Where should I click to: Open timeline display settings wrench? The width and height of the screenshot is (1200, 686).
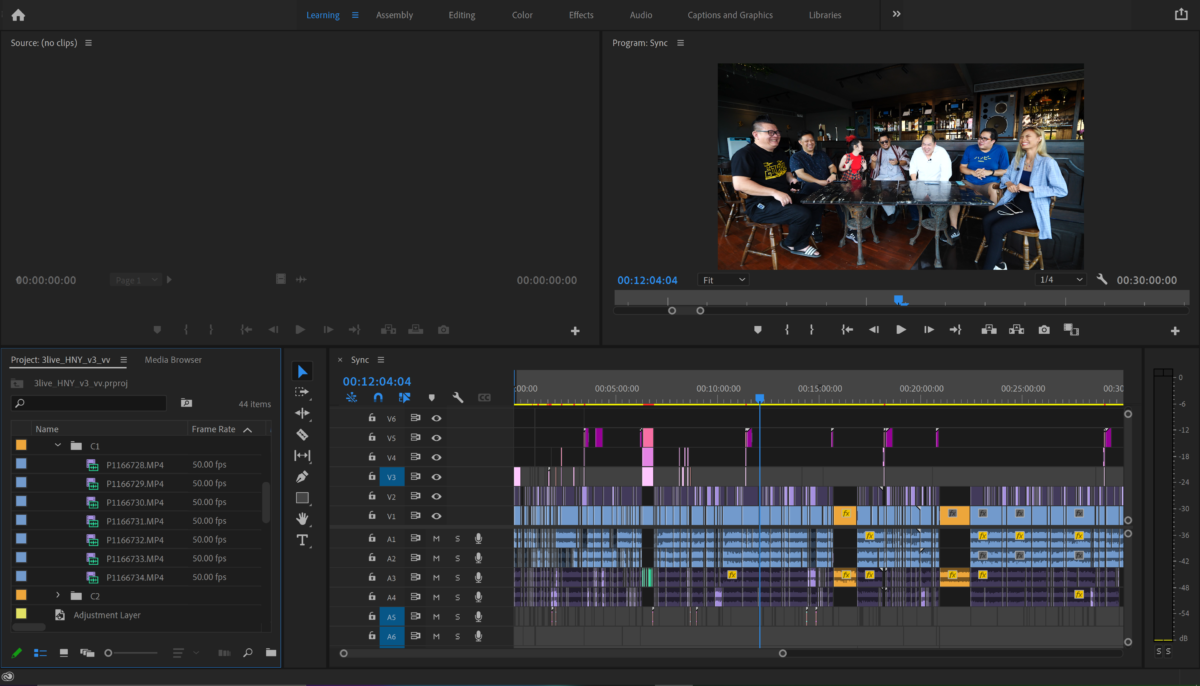tap(457, 397)
